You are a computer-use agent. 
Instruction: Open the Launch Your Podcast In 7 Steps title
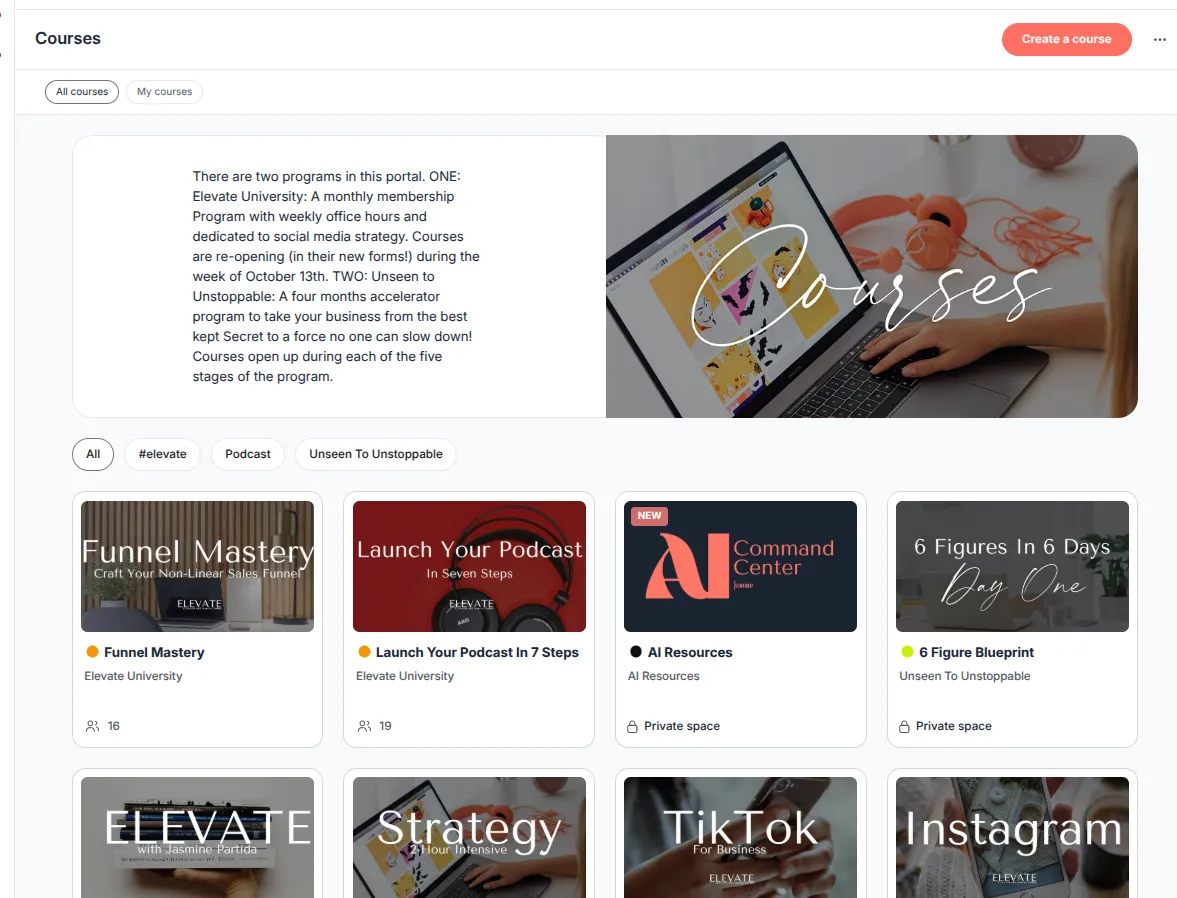point(477,652)
